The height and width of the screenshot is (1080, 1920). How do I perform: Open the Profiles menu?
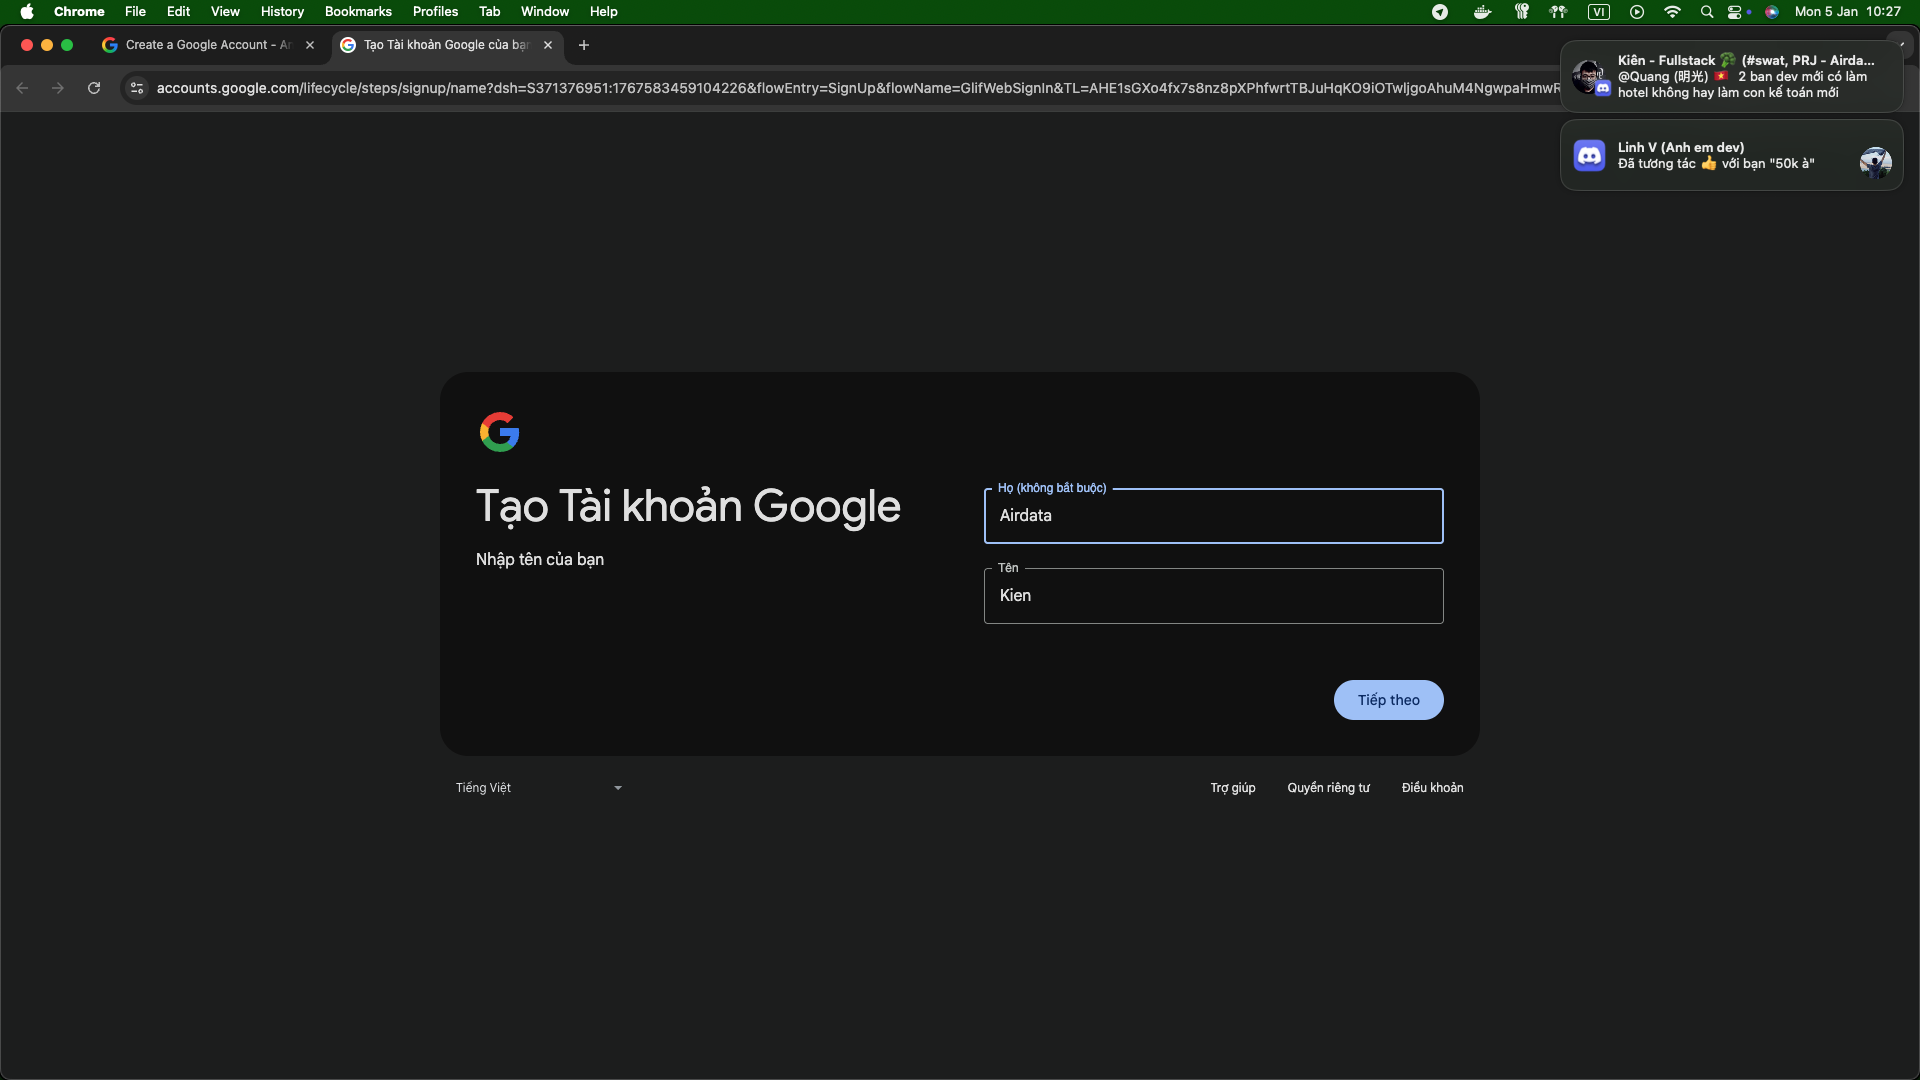pyautogui.click(x=435, y=12)
